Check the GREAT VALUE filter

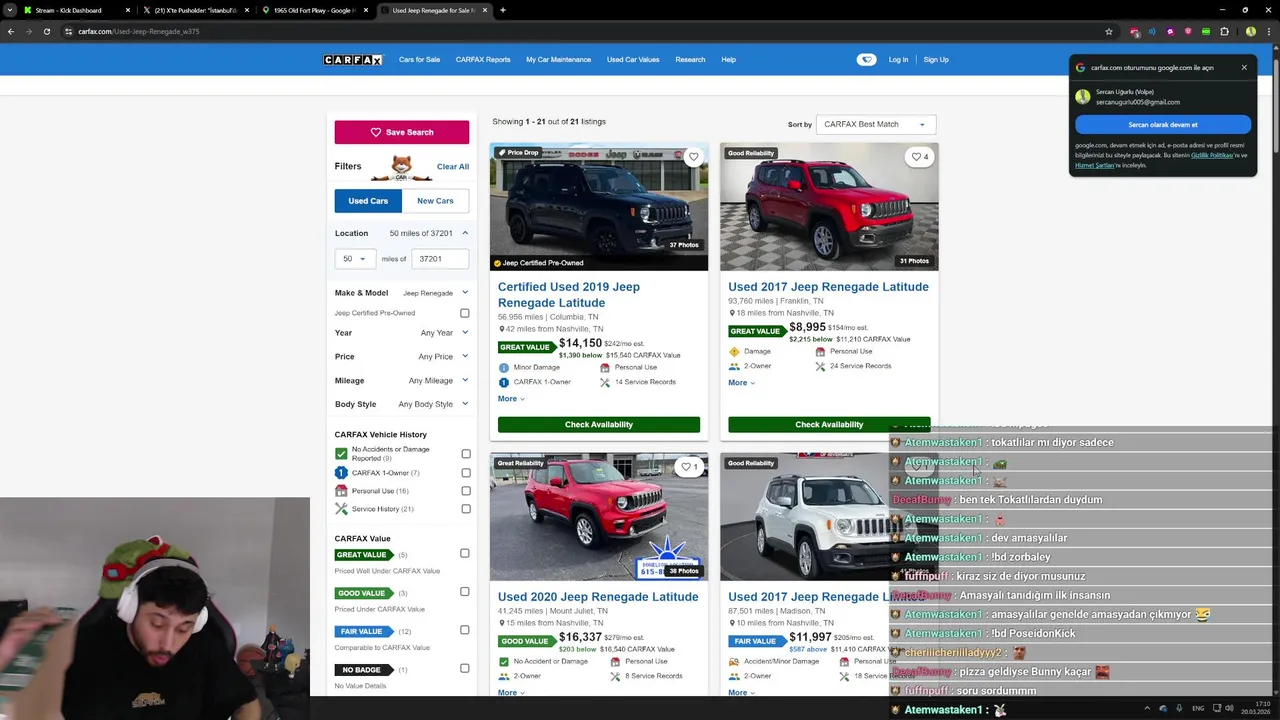[465, 553]
